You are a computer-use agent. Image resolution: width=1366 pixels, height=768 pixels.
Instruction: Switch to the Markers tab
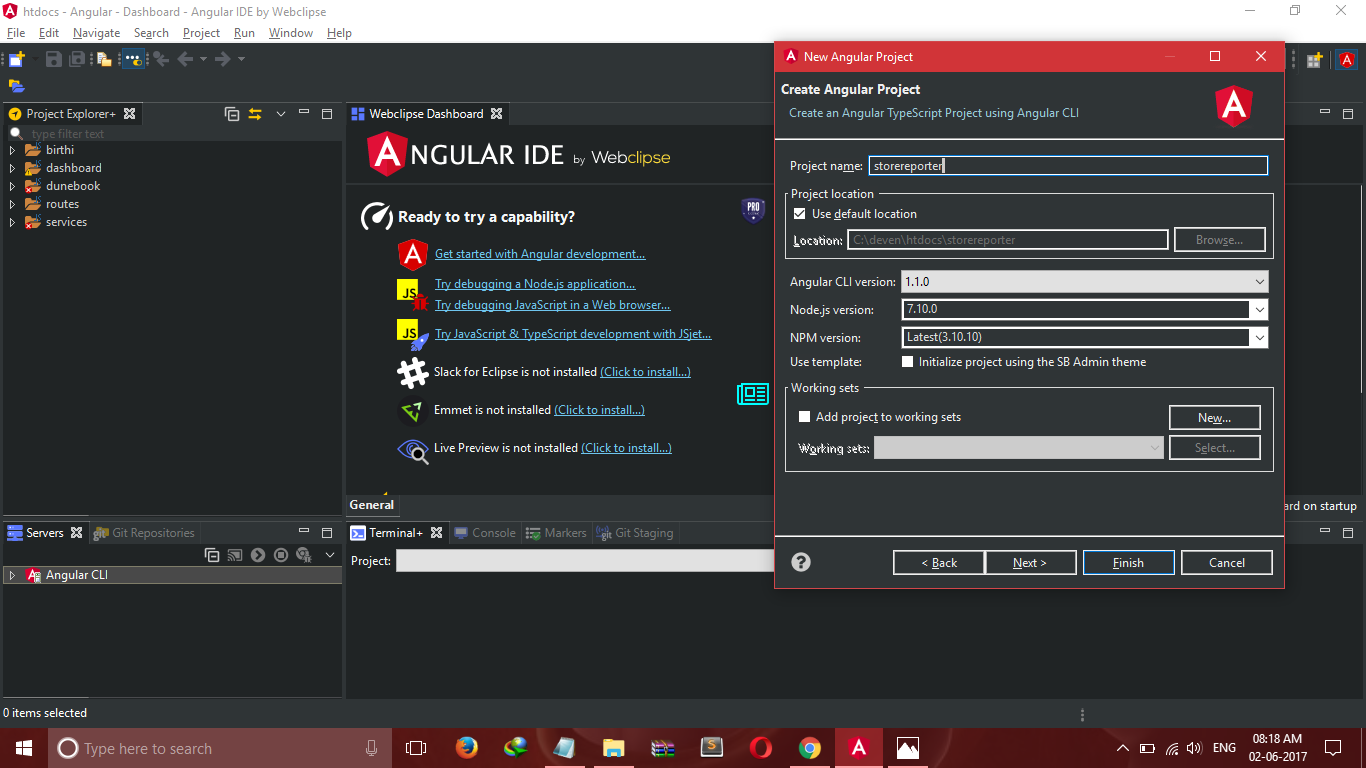(556, 533)
